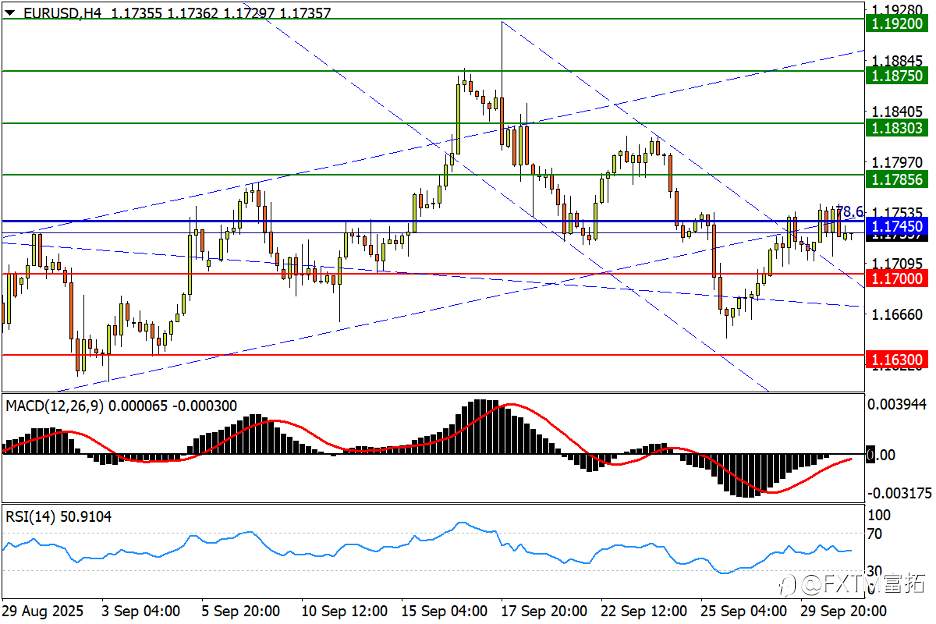Select the 1.18303 green price label

tap(897, 127)
